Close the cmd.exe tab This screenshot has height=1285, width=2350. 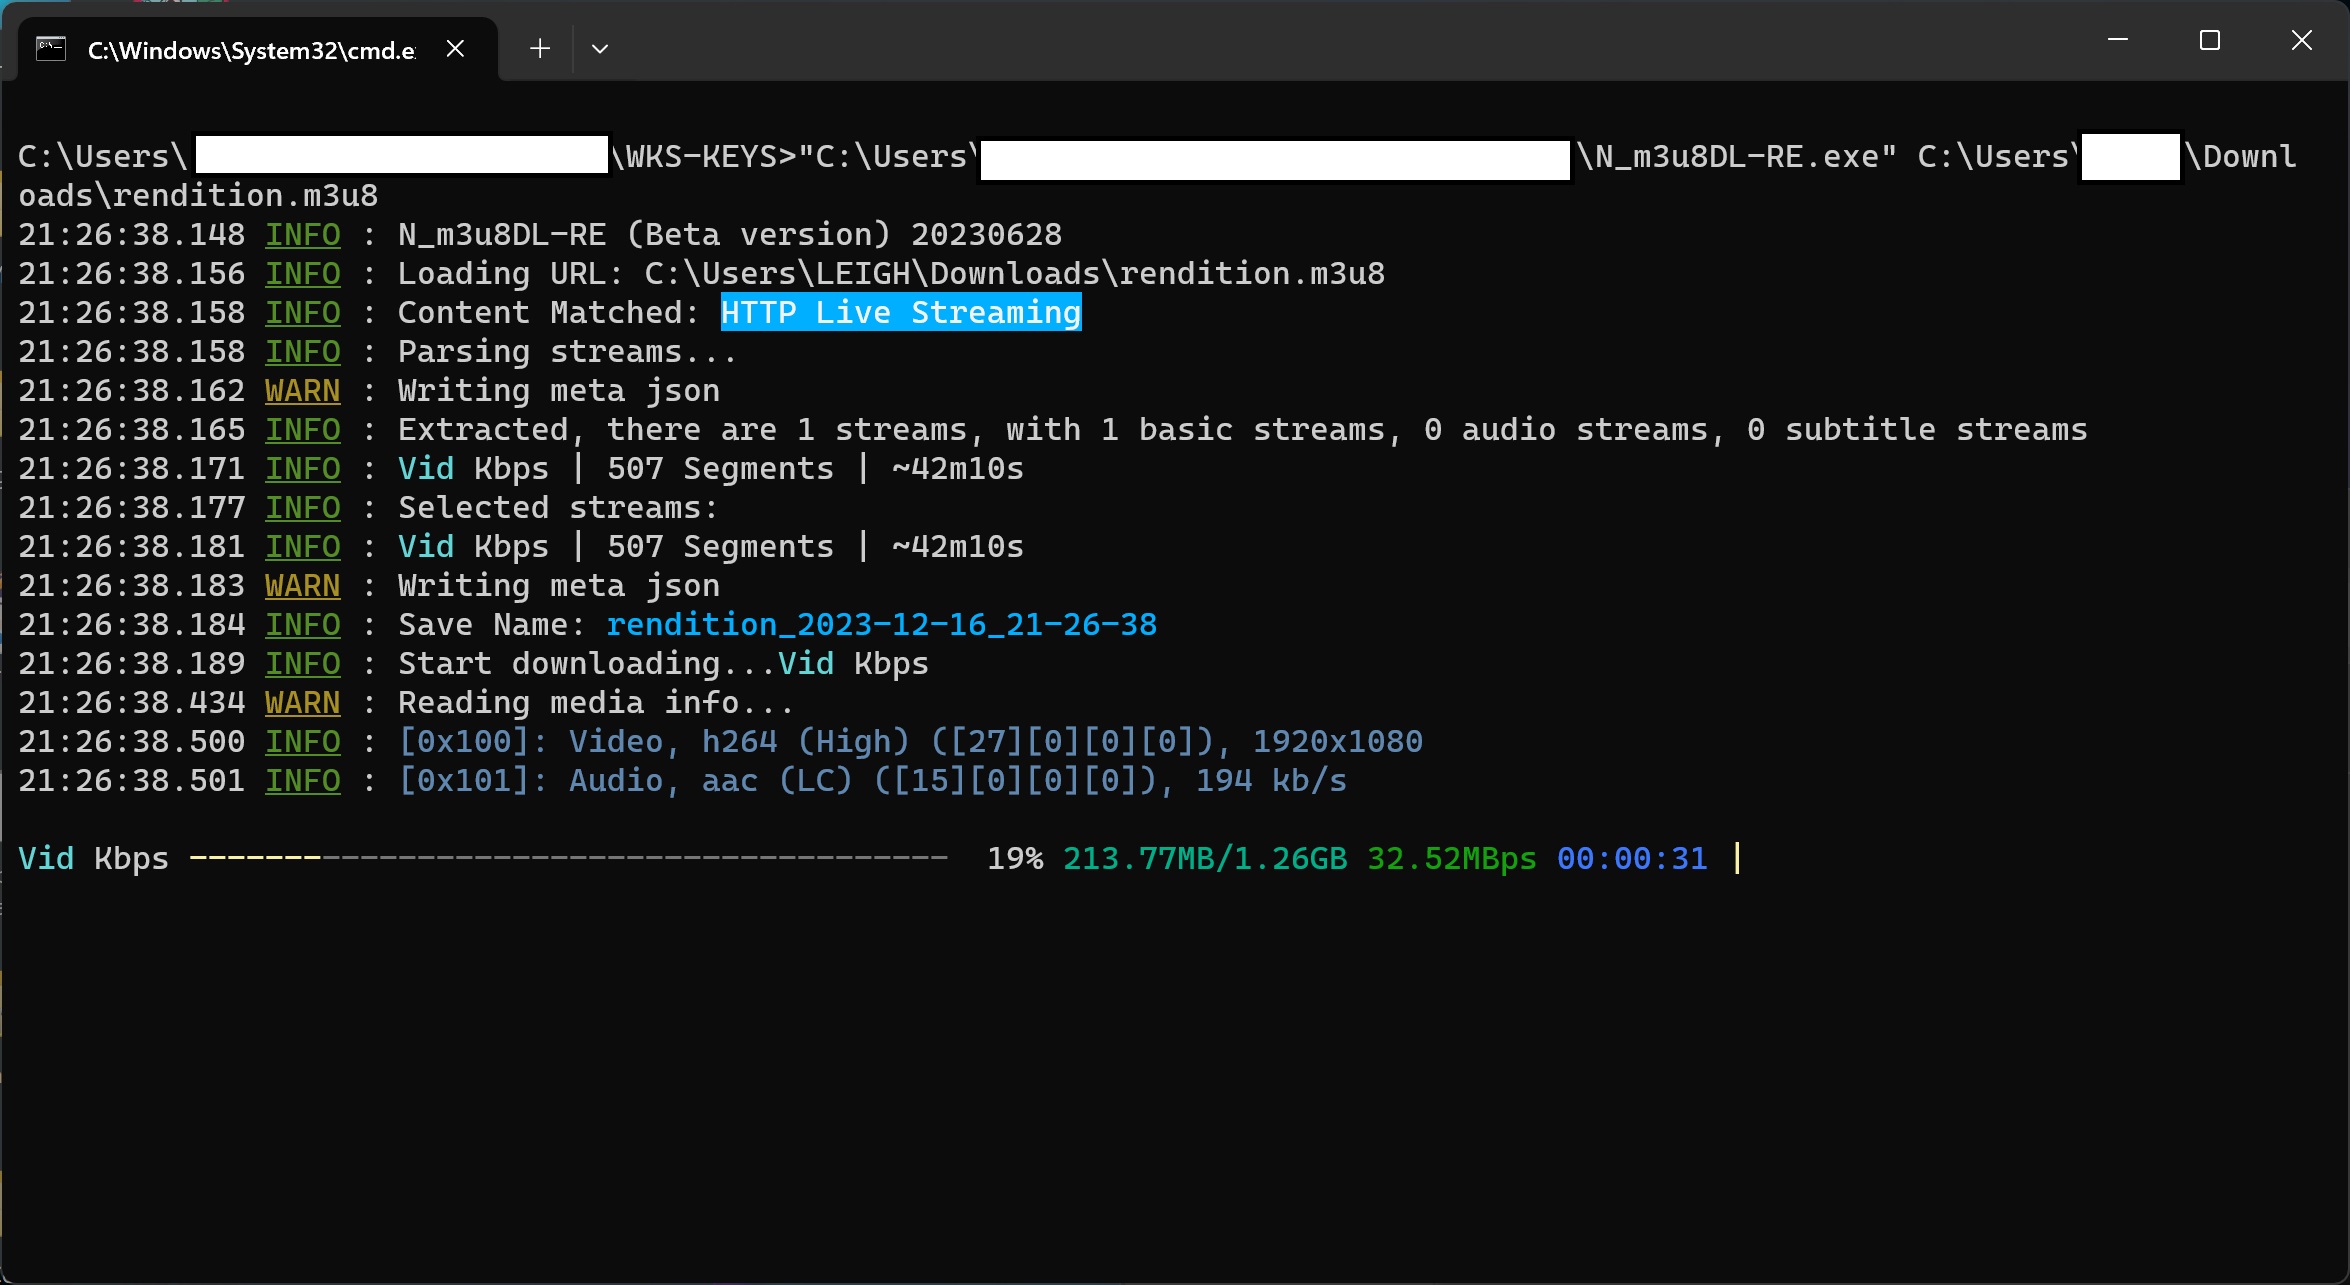(455, 49)
